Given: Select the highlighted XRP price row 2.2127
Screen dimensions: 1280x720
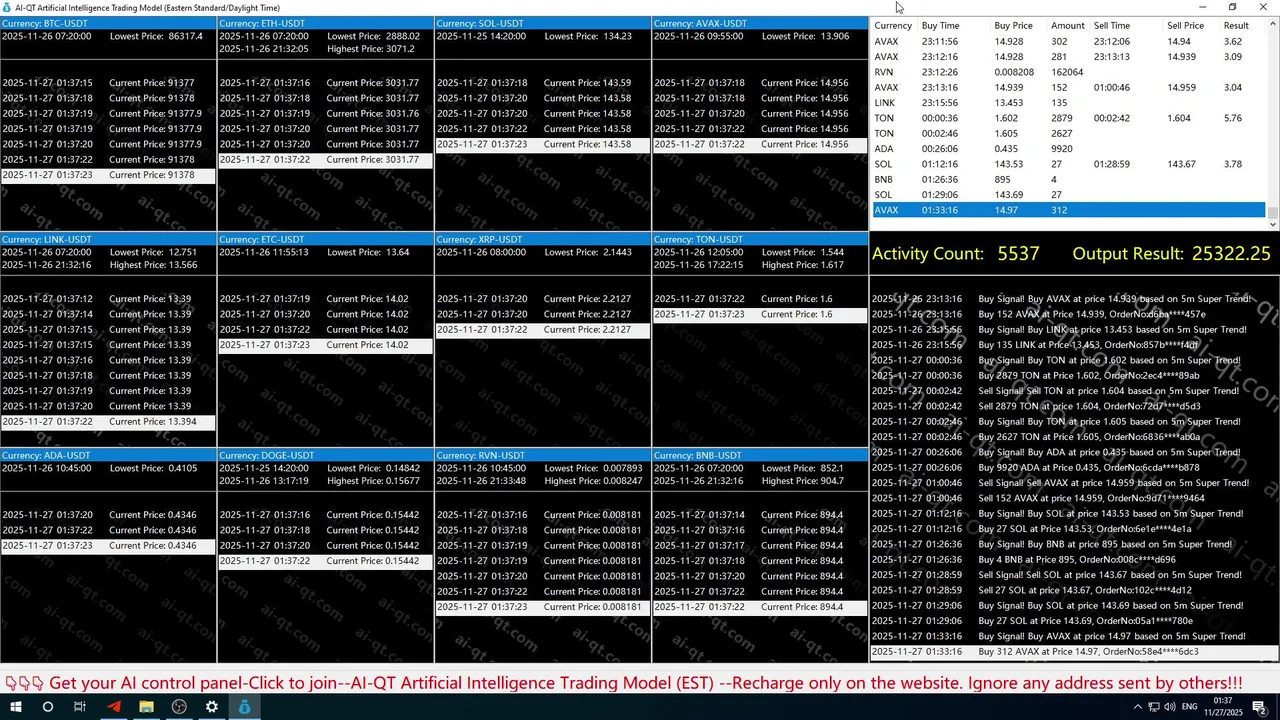Looking at the screenshot, I should 543,330.
